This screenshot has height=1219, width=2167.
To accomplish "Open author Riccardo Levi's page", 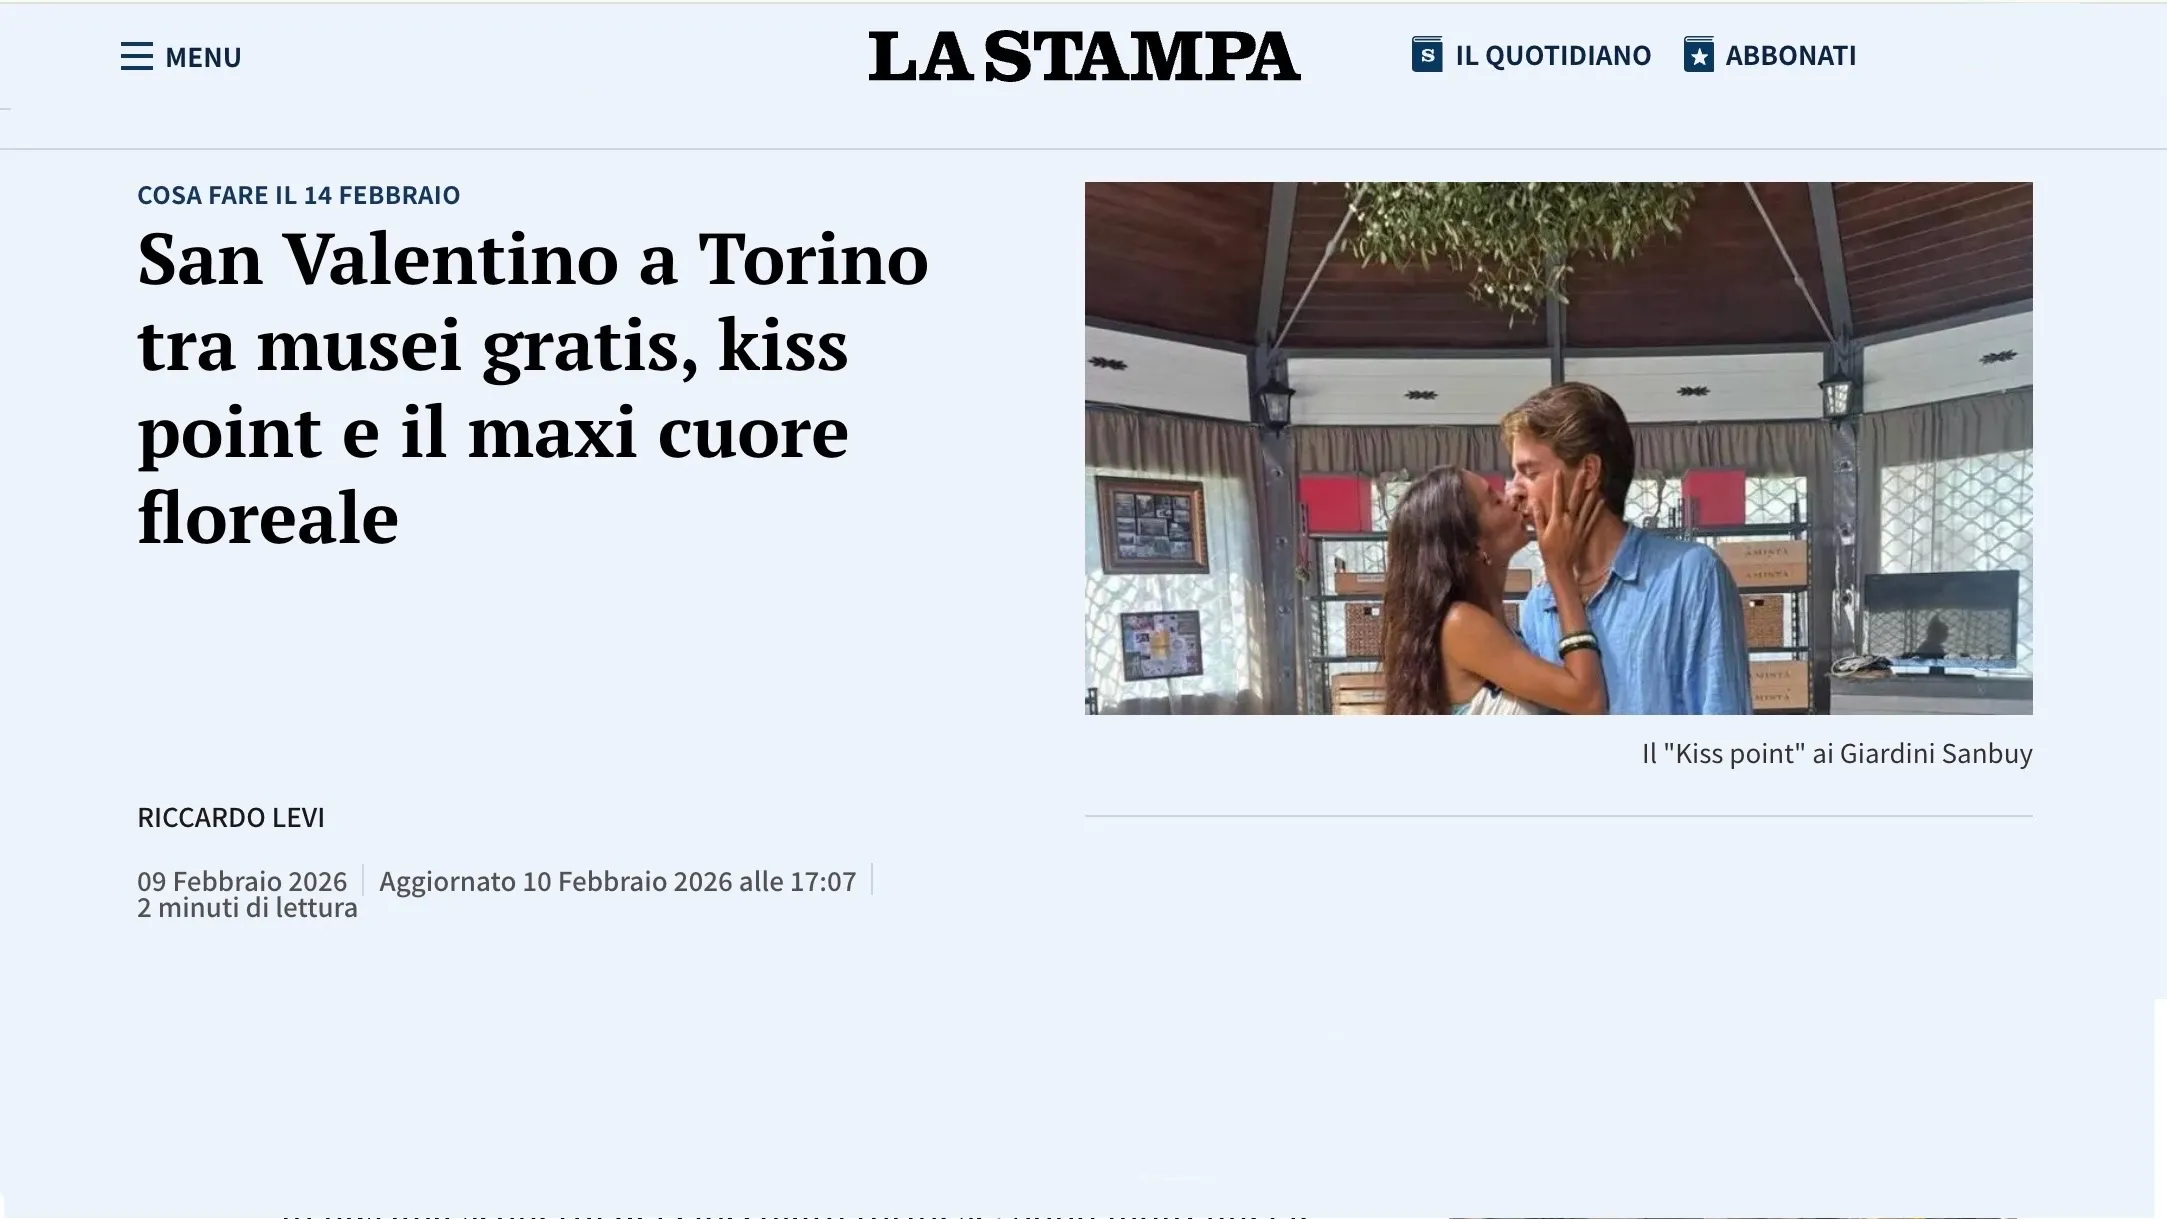I will coord(231,817).
